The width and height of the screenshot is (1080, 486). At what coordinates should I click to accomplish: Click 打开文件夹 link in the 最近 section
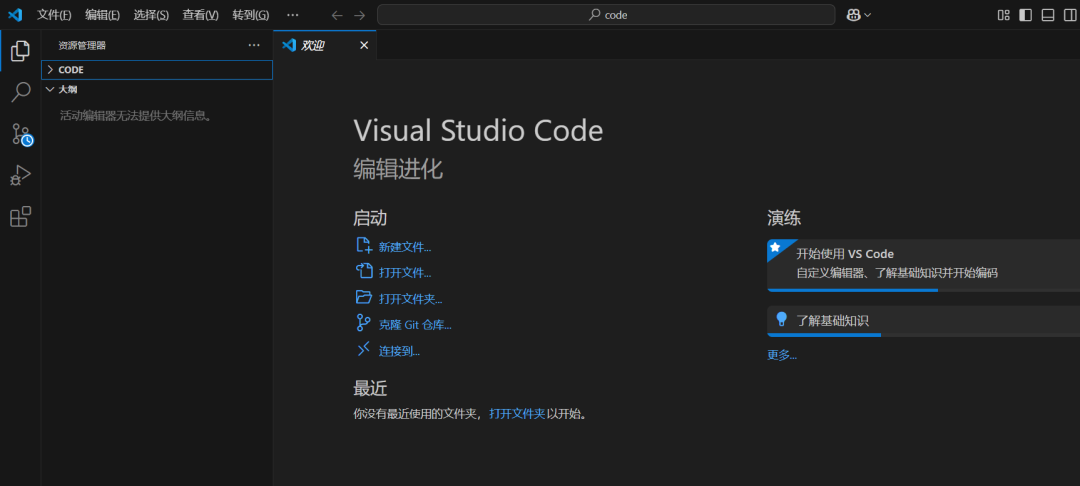click(517, 414)
